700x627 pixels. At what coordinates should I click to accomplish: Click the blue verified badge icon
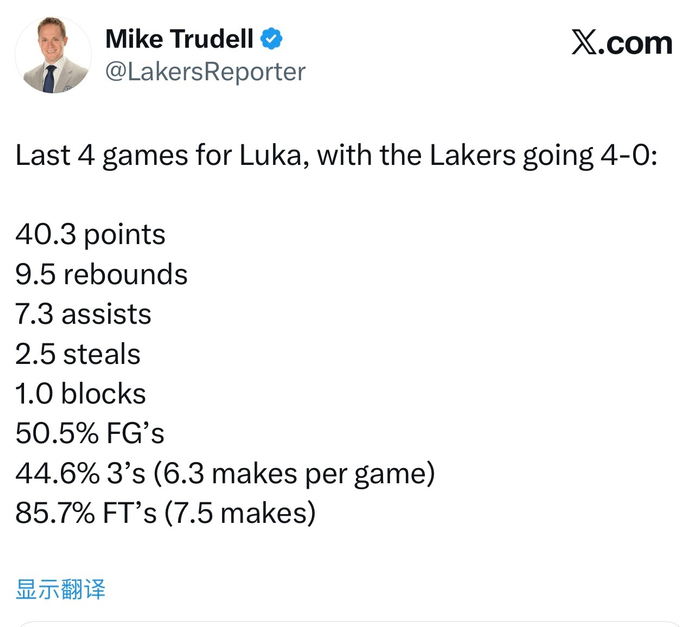(x=271, y=40)
